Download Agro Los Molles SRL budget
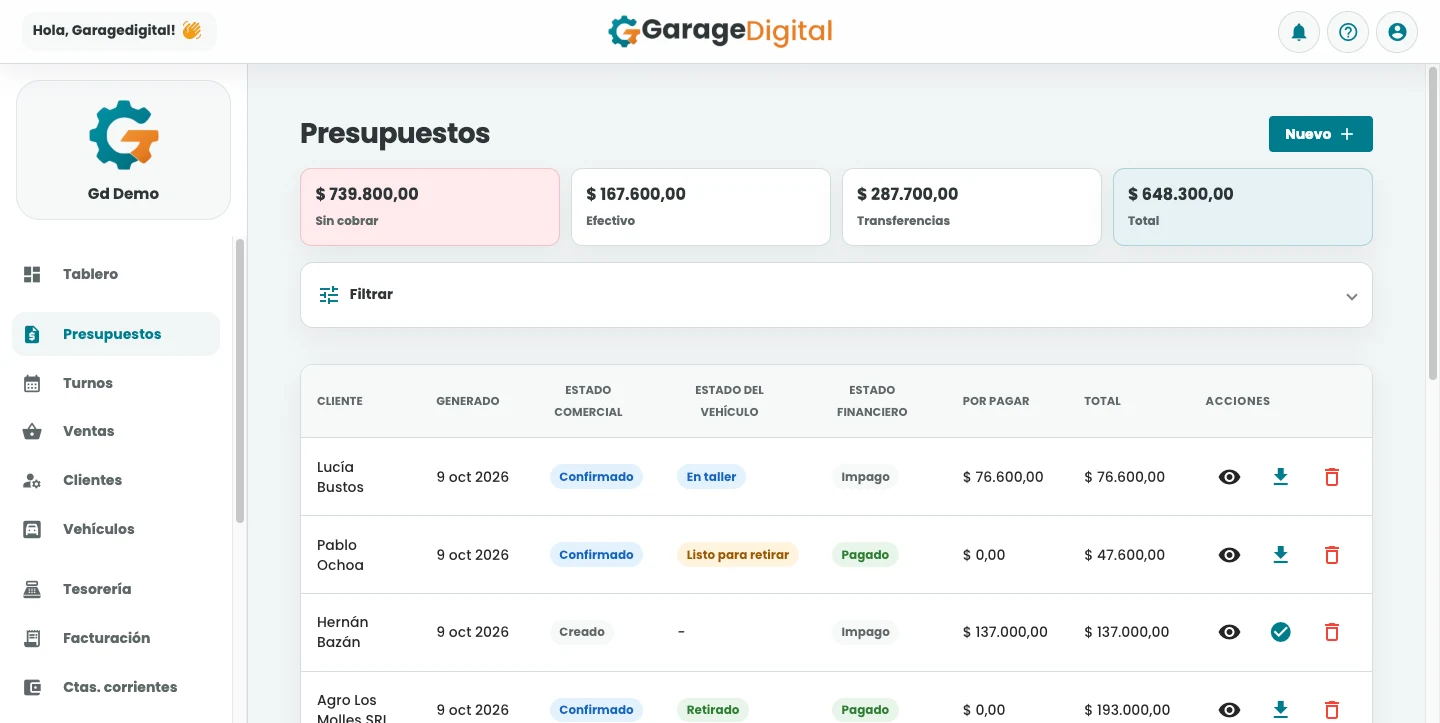The image size is (1440, 723). pos(1281,710)
